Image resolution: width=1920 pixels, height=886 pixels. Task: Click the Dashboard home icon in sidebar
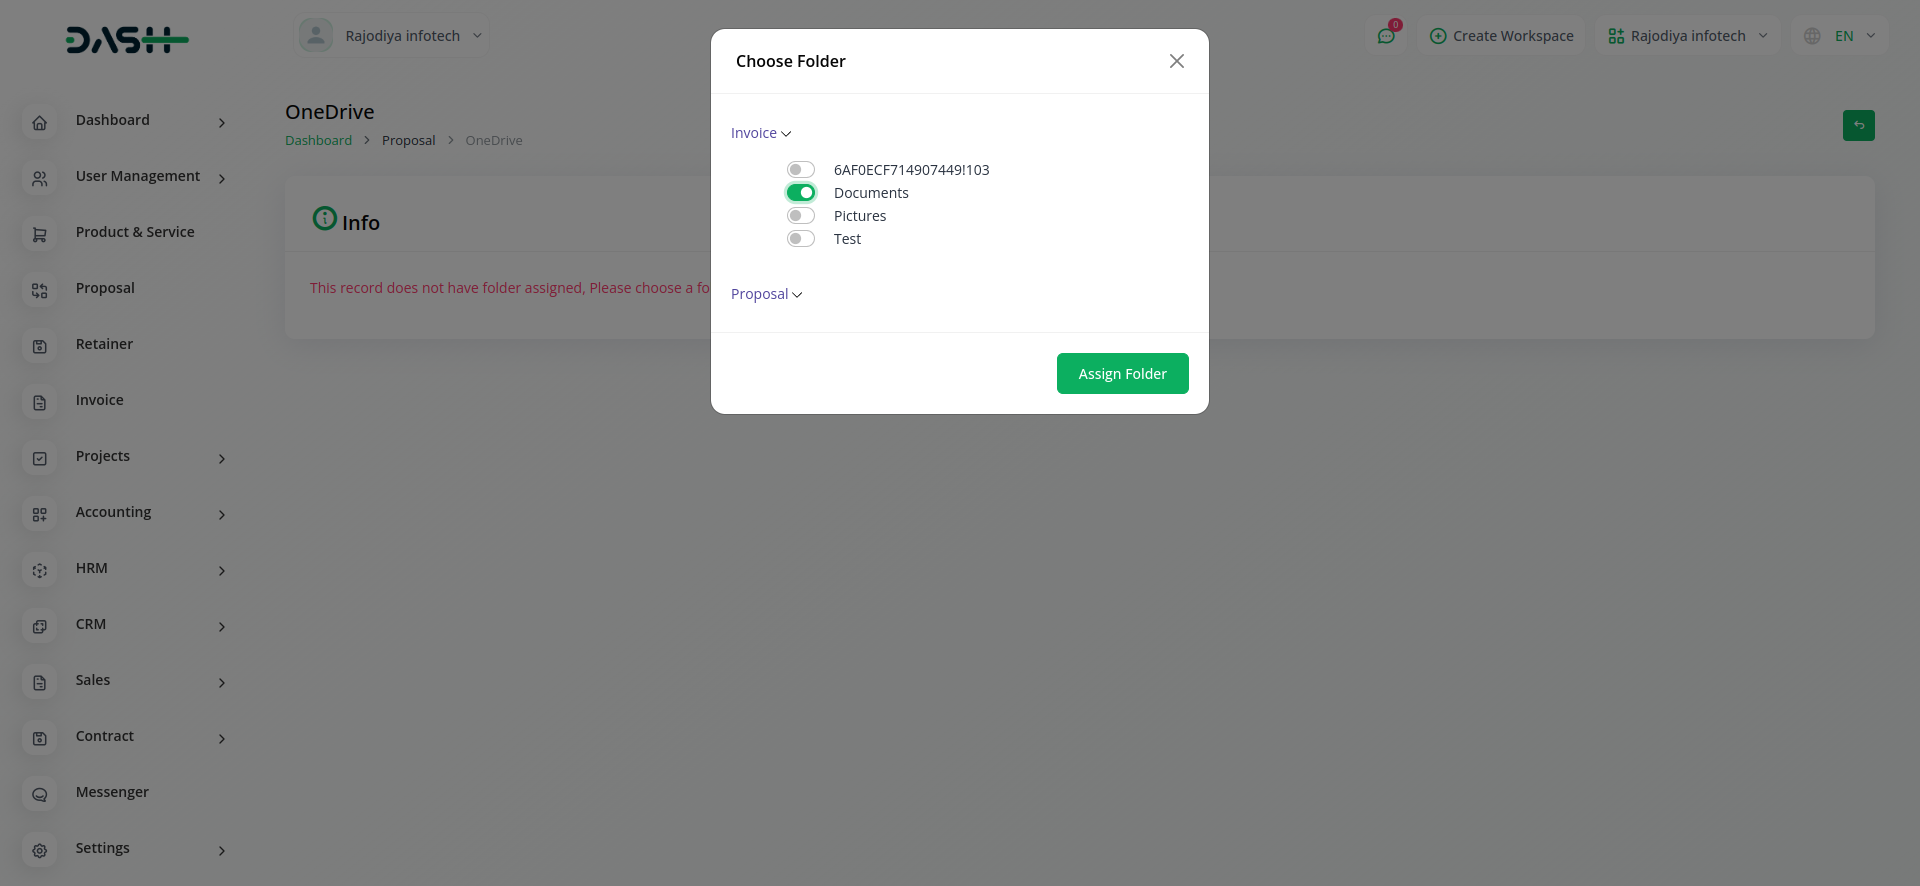[x=40, y=123]
